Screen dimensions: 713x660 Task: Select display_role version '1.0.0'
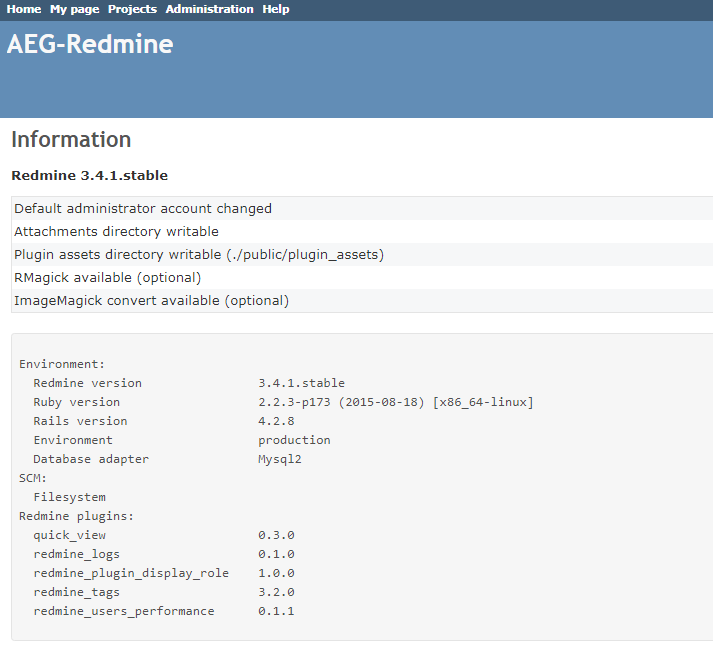click(276, 574)
